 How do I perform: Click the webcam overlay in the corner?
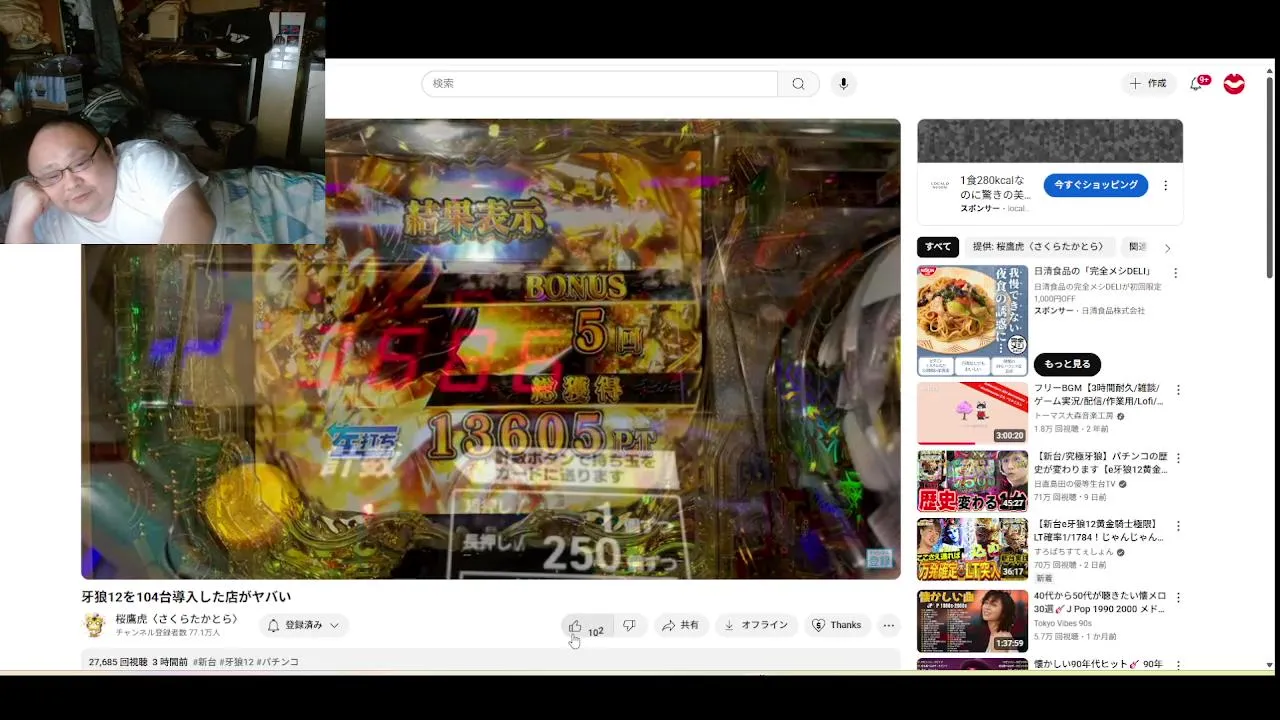(x=162, y=122)
